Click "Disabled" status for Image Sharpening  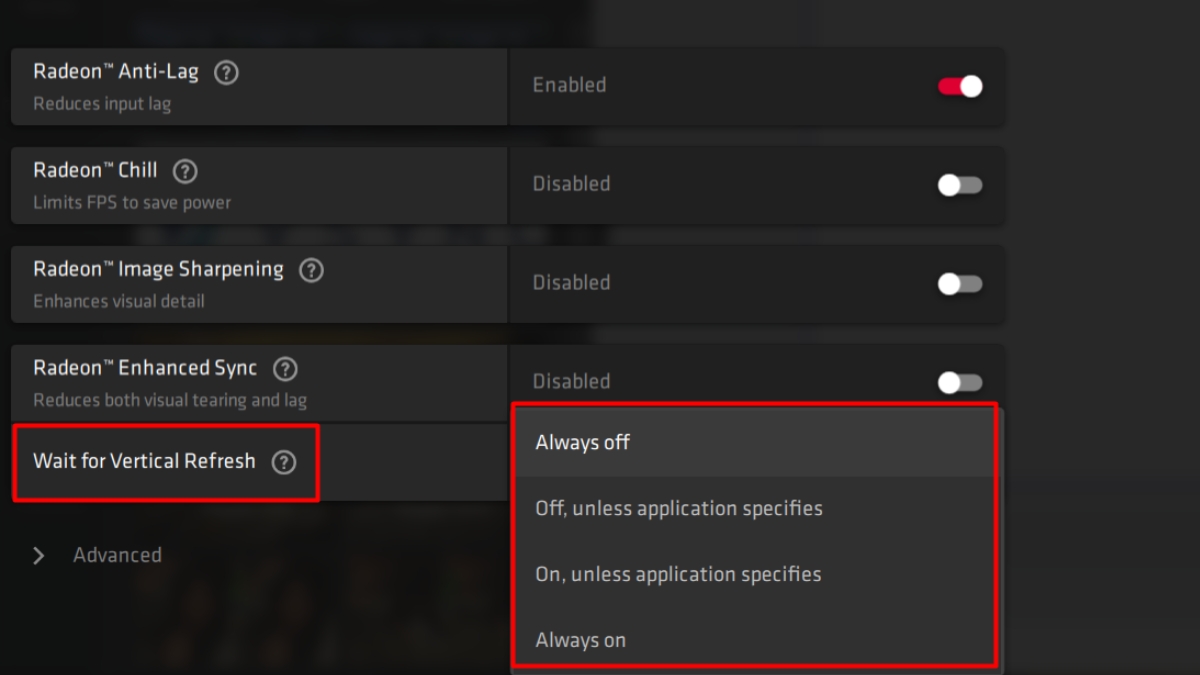[x=572, y=283]
